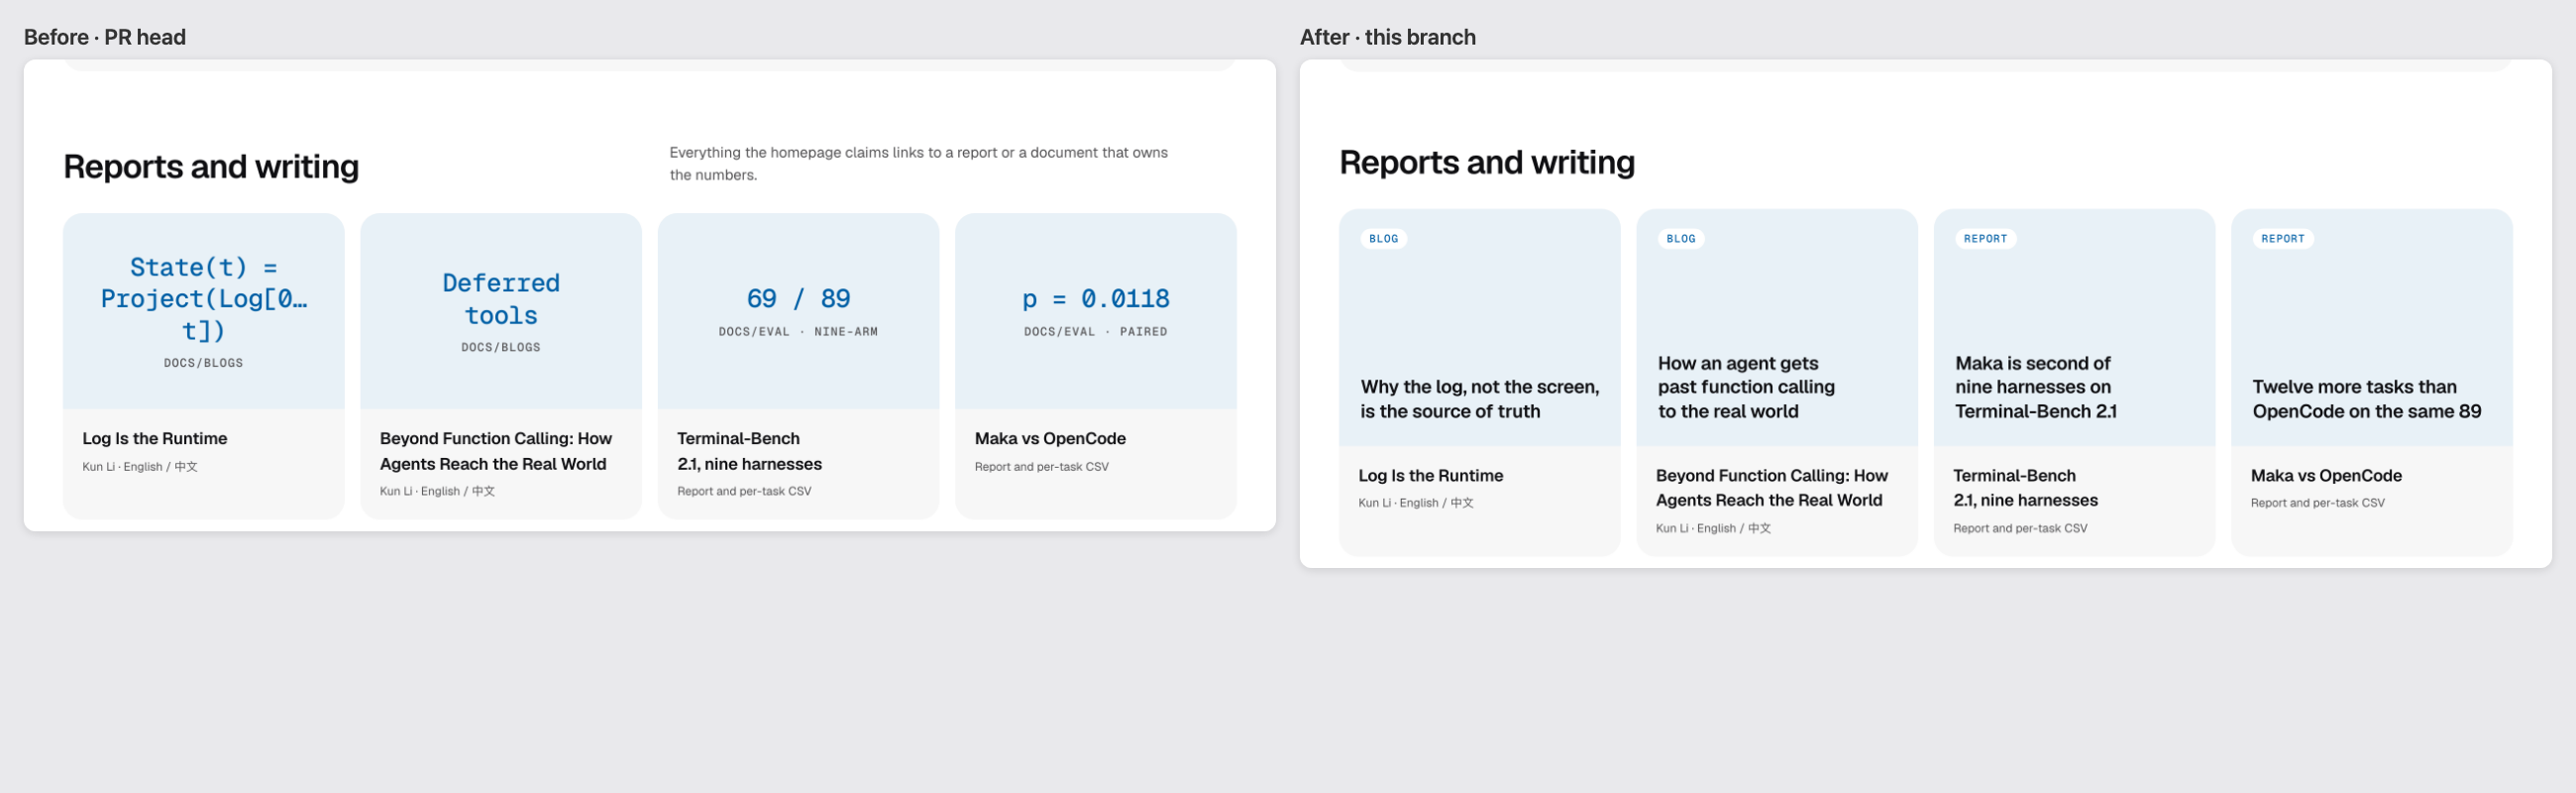Click the REPORT badge on 'Twelve more tasks' card

click(x=2282, y=239)
